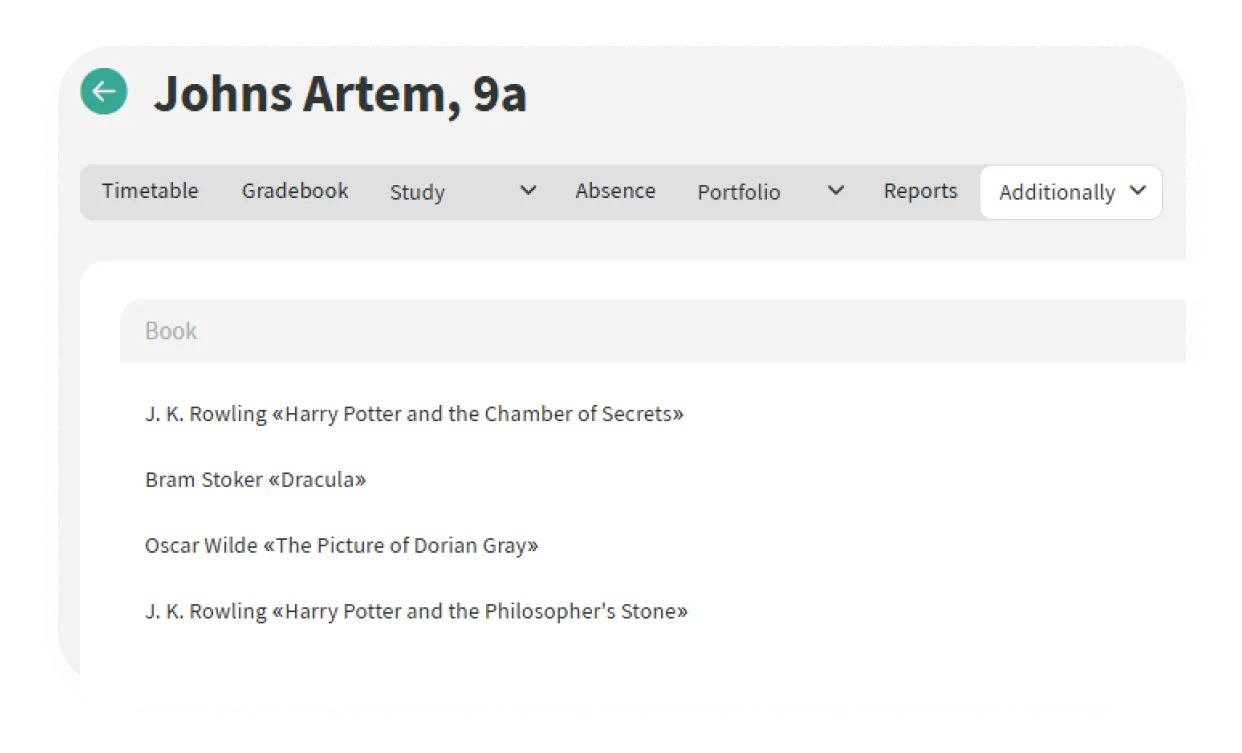
Task: Expand the Additionally dropdown chevron
Action: click(1137, 191)
